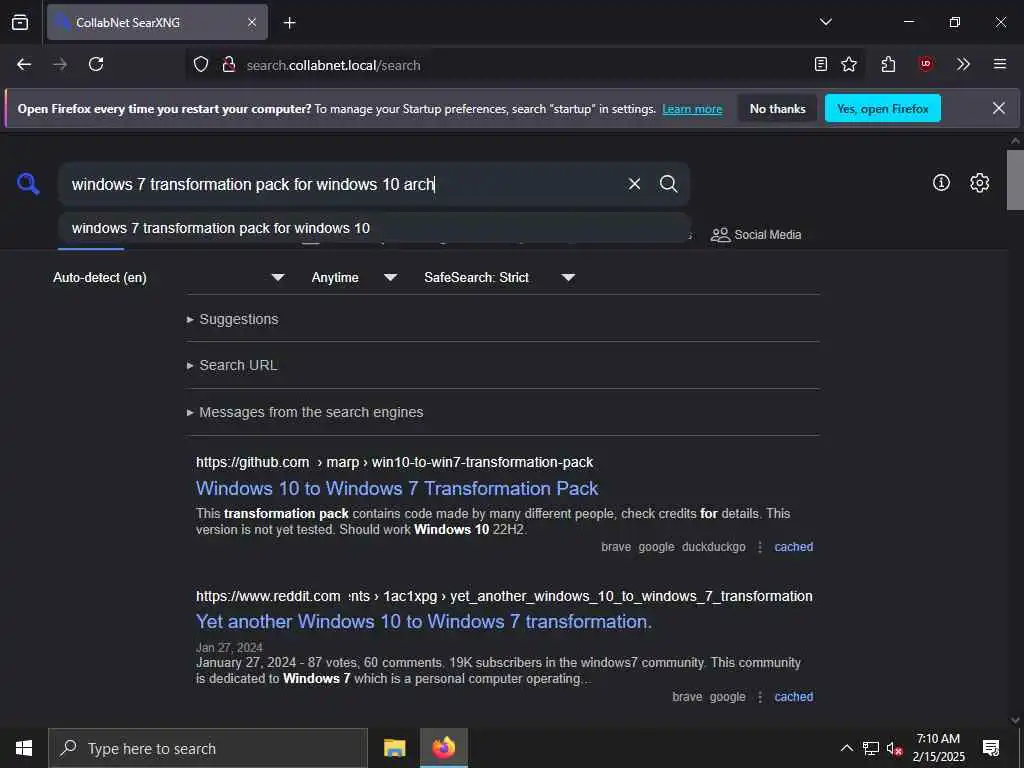Open File Explorer from taskbar
The image size is (1024, 768).
point(394,748)
